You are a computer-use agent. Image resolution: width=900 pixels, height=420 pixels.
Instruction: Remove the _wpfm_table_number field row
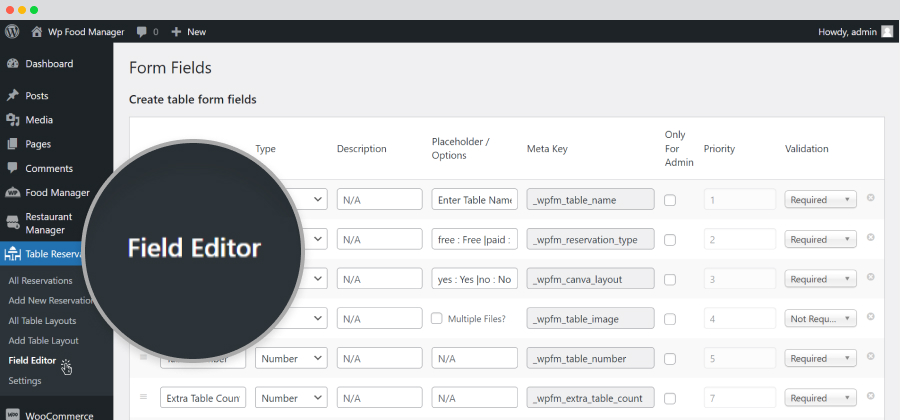871,356
